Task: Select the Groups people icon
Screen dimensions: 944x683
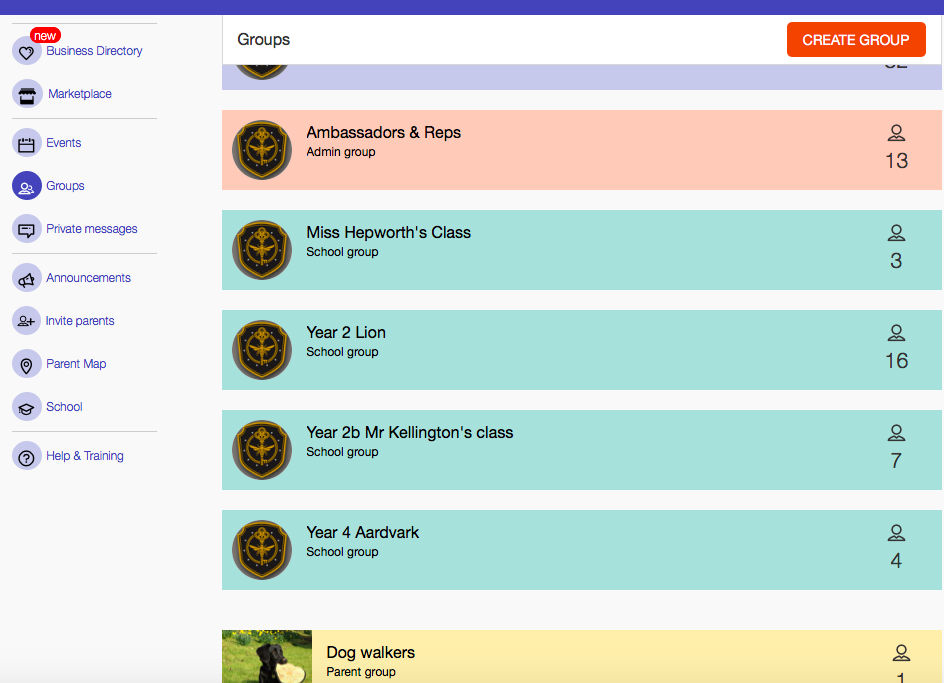Action: pyautogui.click(x=26, y=186)
